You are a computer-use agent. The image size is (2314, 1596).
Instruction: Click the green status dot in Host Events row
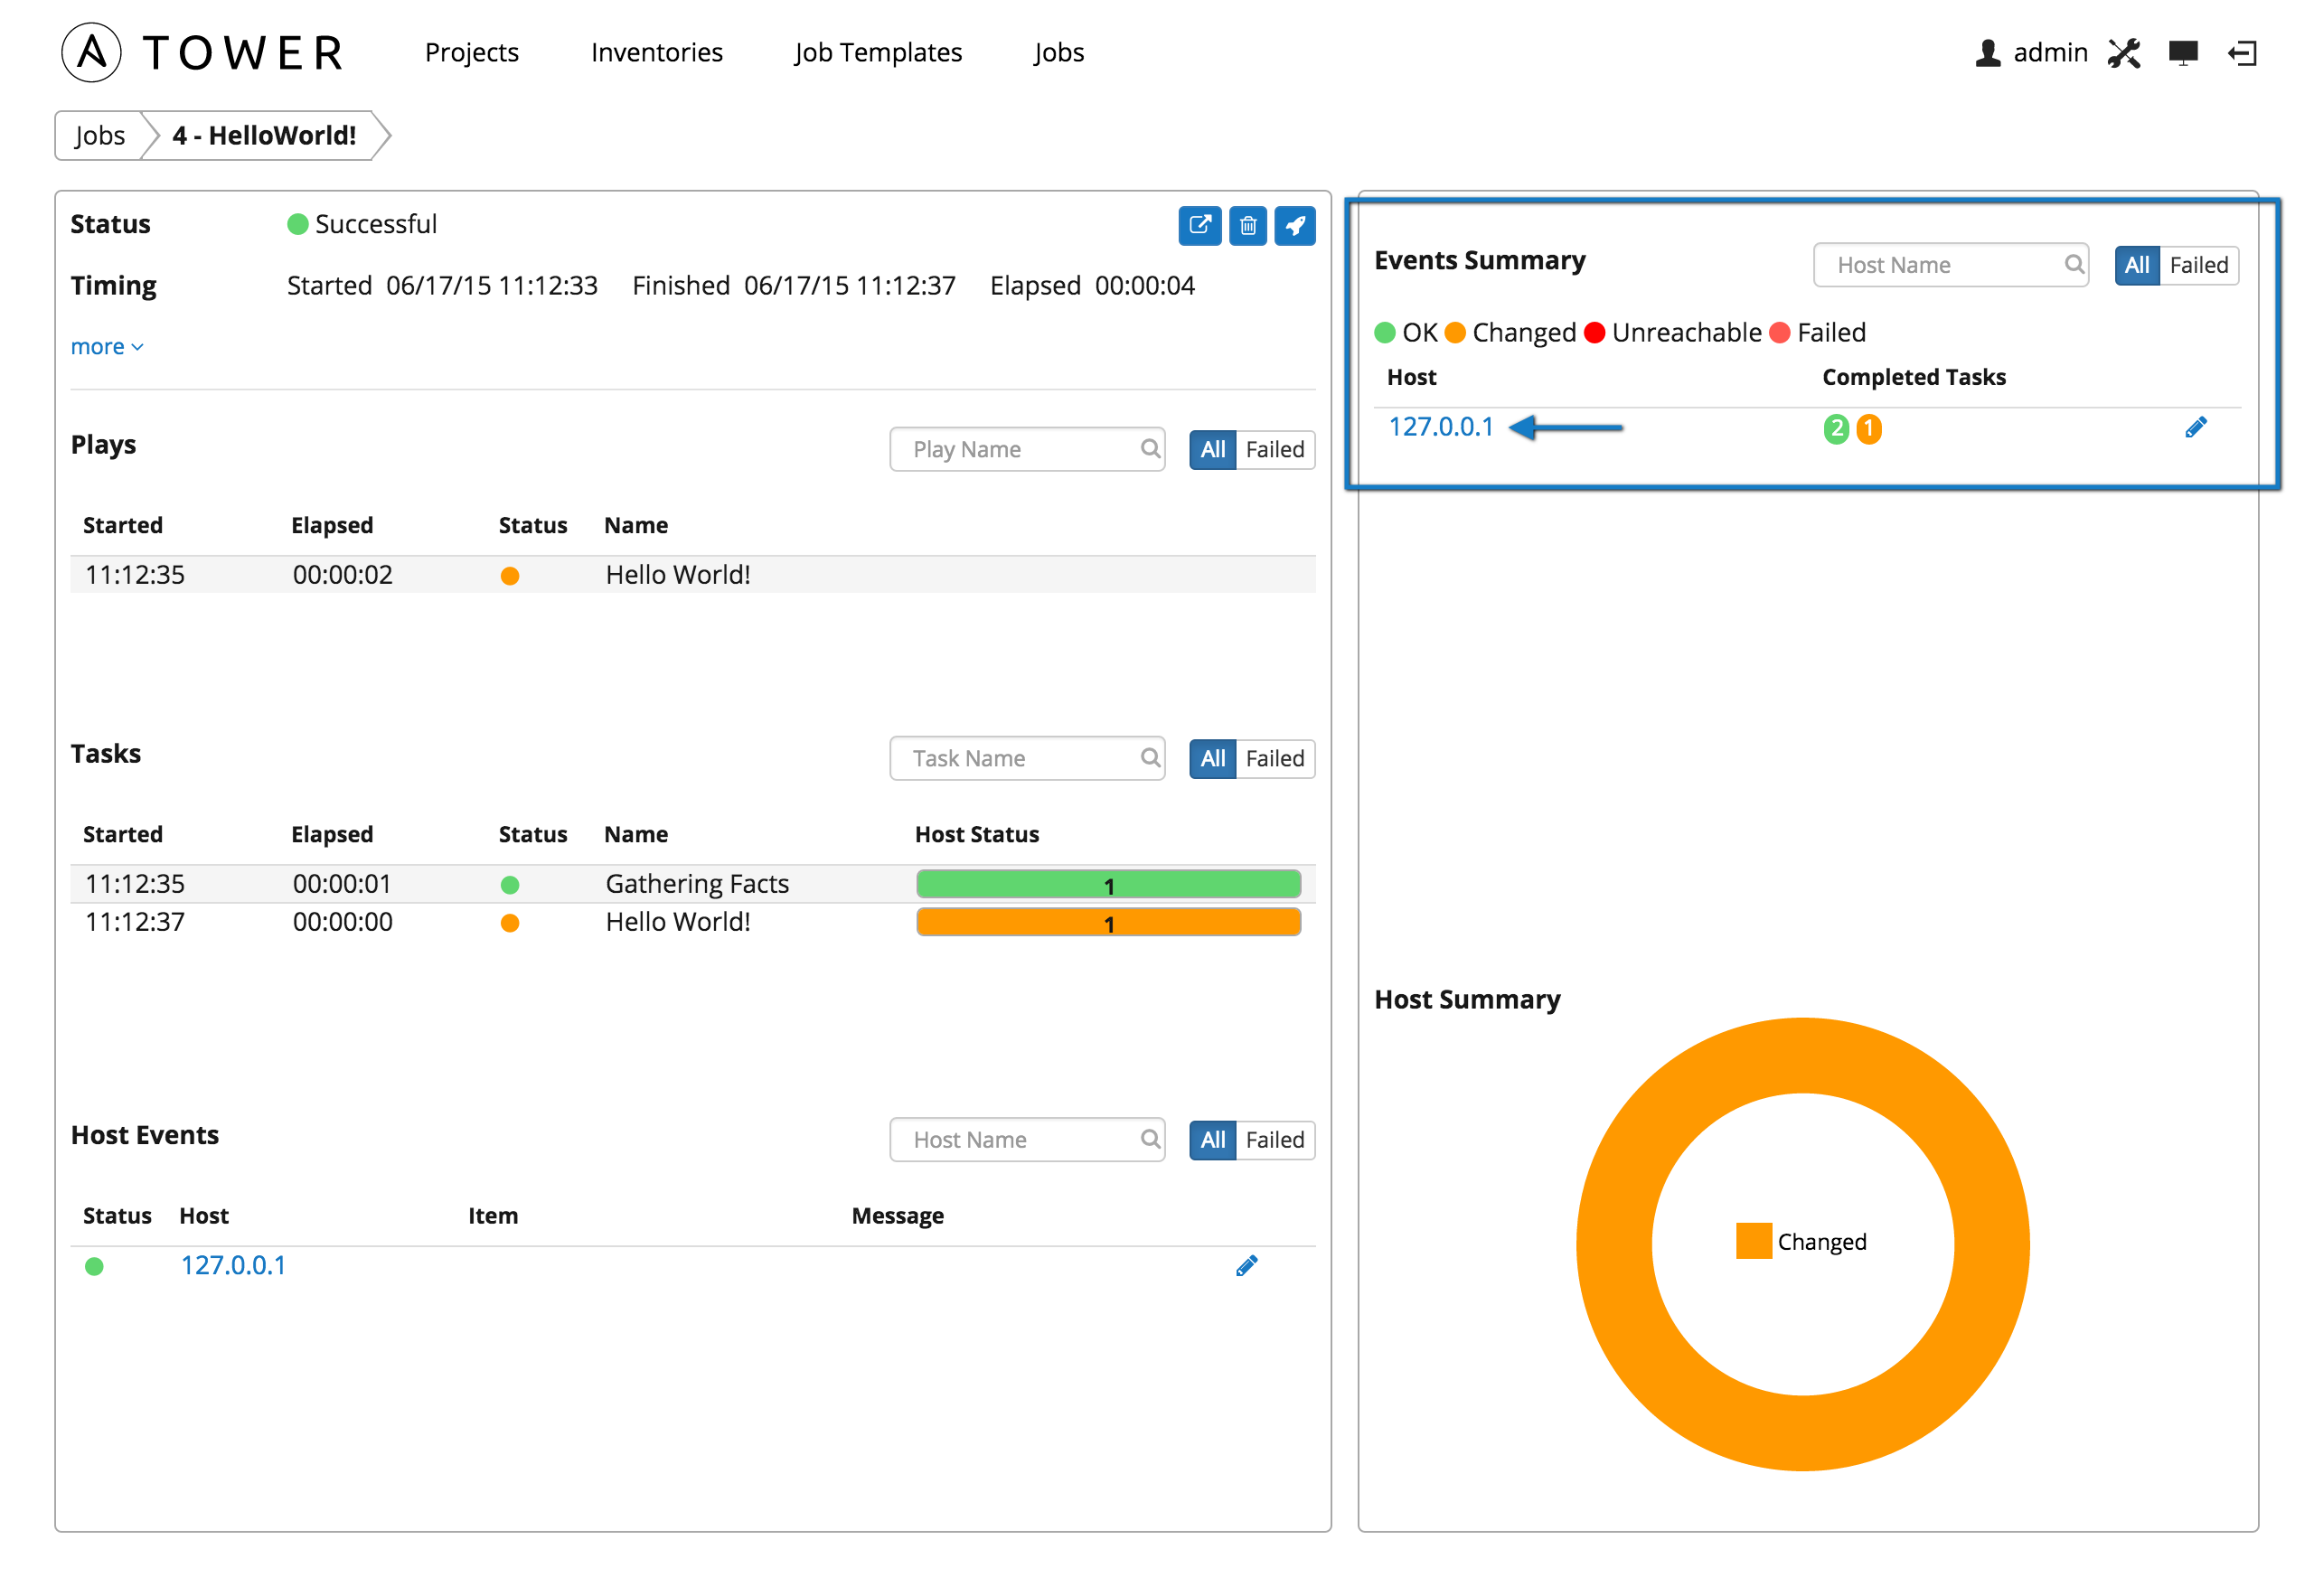(94, 1266)
